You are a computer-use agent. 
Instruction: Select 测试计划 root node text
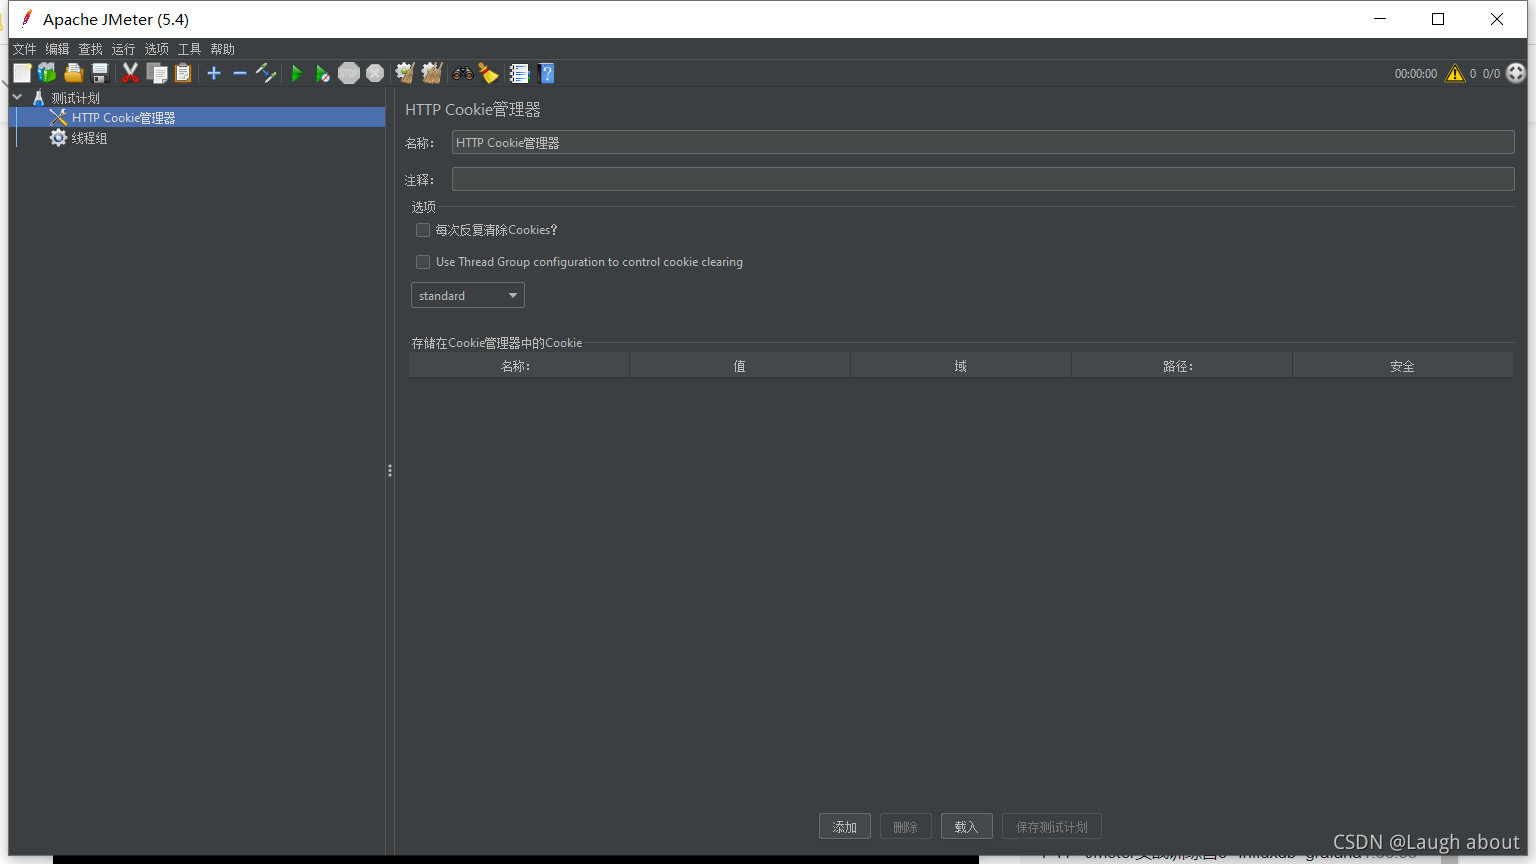point(75,98)
